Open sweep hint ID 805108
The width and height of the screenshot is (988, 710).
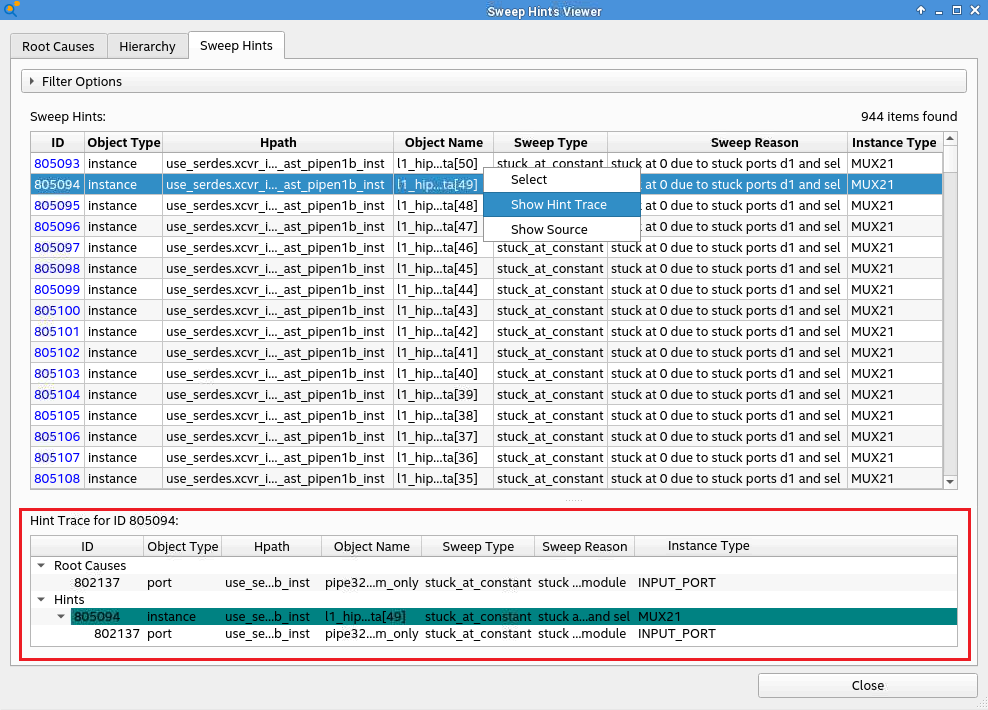point(57,478)
